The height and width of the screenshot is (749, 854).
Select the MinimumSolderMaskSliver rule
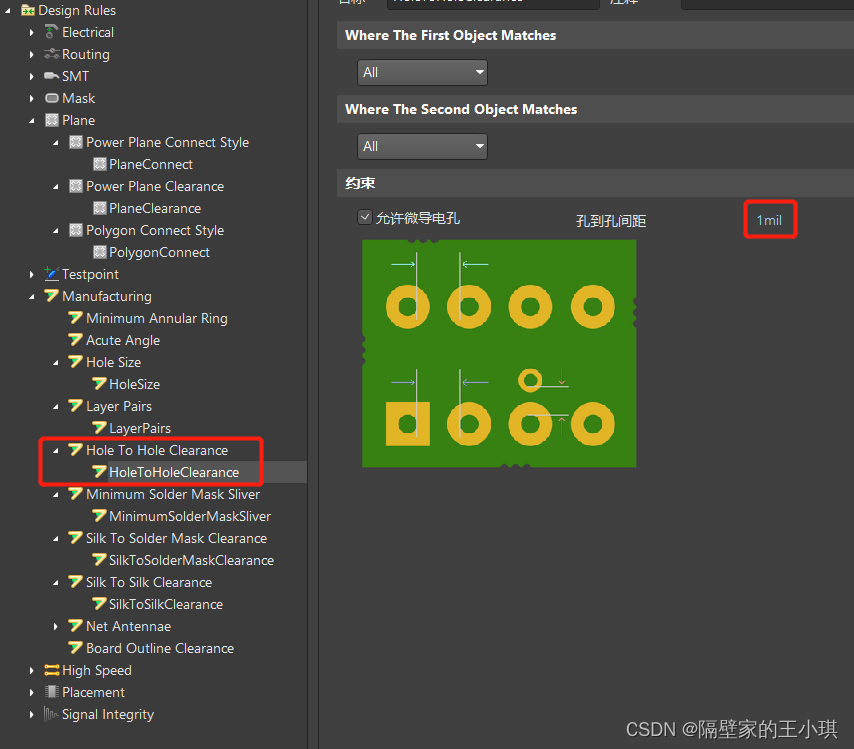(x=189, y=516)
